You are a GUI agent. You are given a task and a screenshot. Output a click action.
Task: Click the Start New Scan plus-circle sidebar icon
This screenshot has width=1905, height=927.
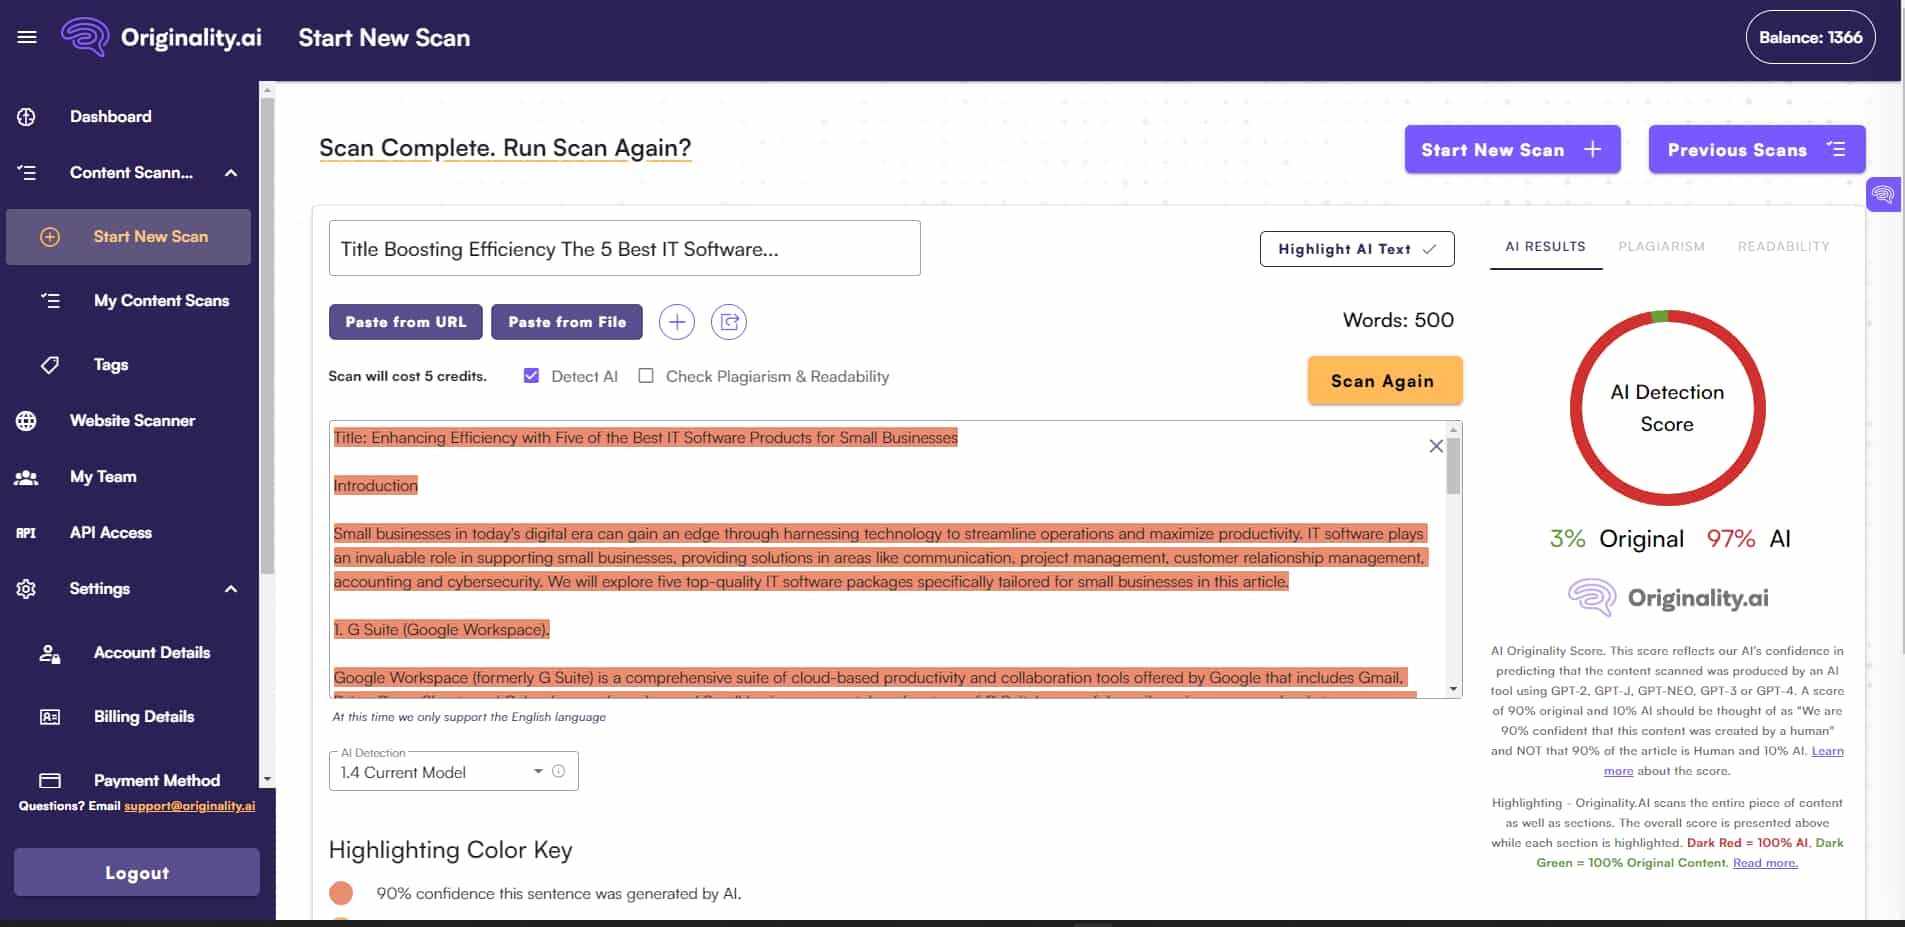(x=50, y=237)
